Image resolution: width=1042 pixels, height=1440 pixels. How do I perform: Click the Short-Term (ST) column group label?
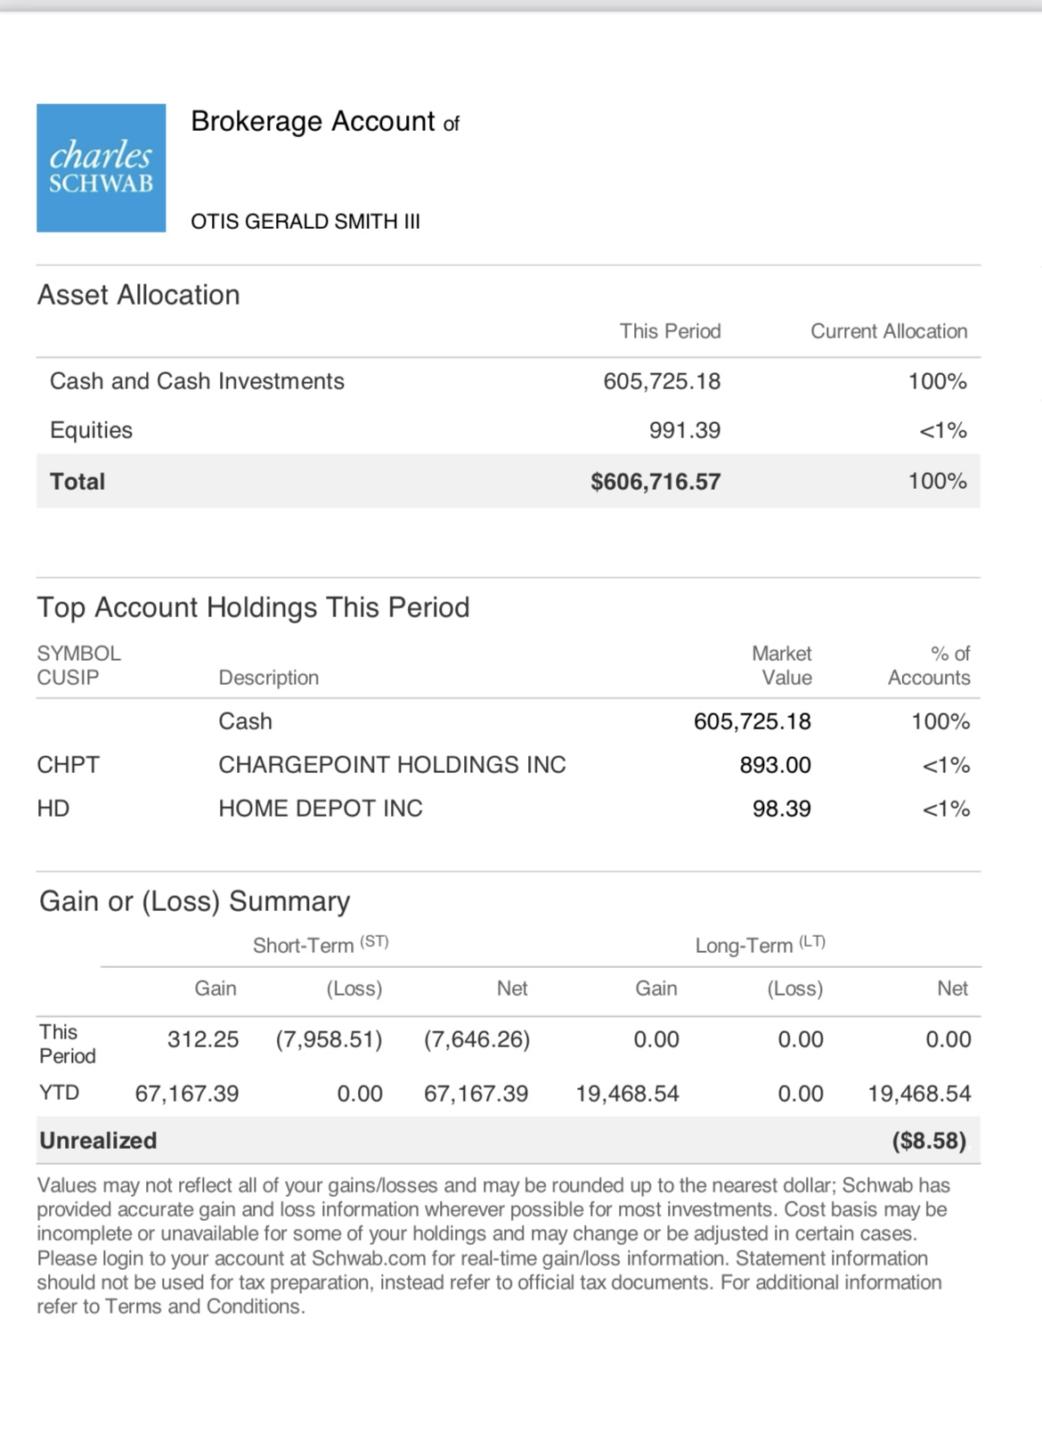[x=320, y=945]
